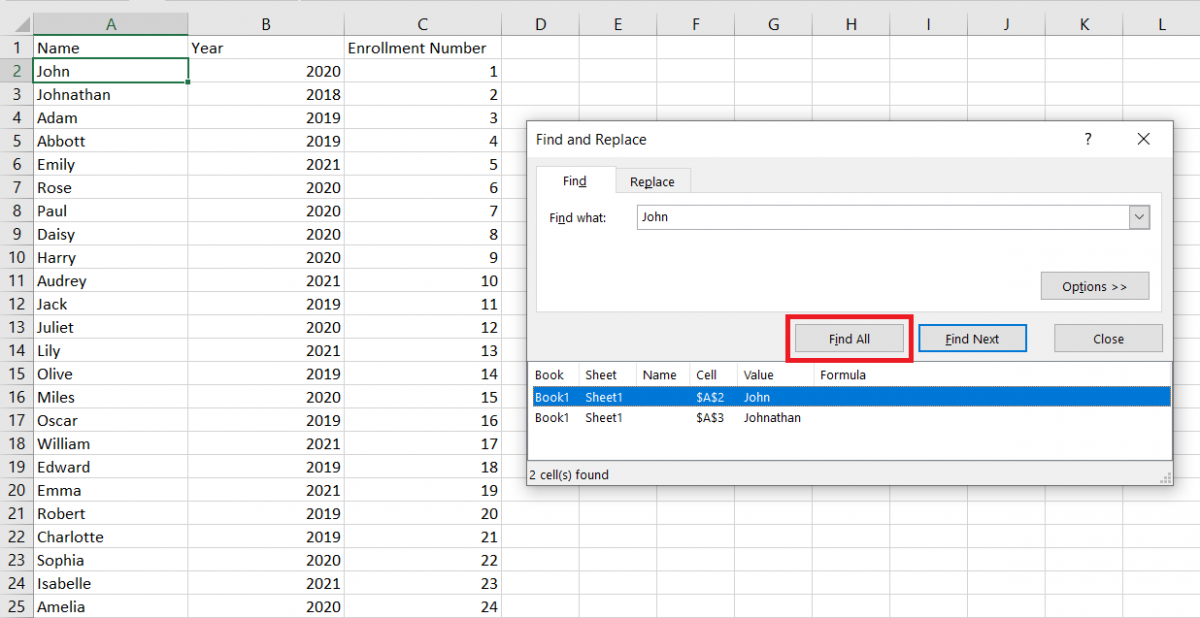Click the Name header cell

pos(111,48)
